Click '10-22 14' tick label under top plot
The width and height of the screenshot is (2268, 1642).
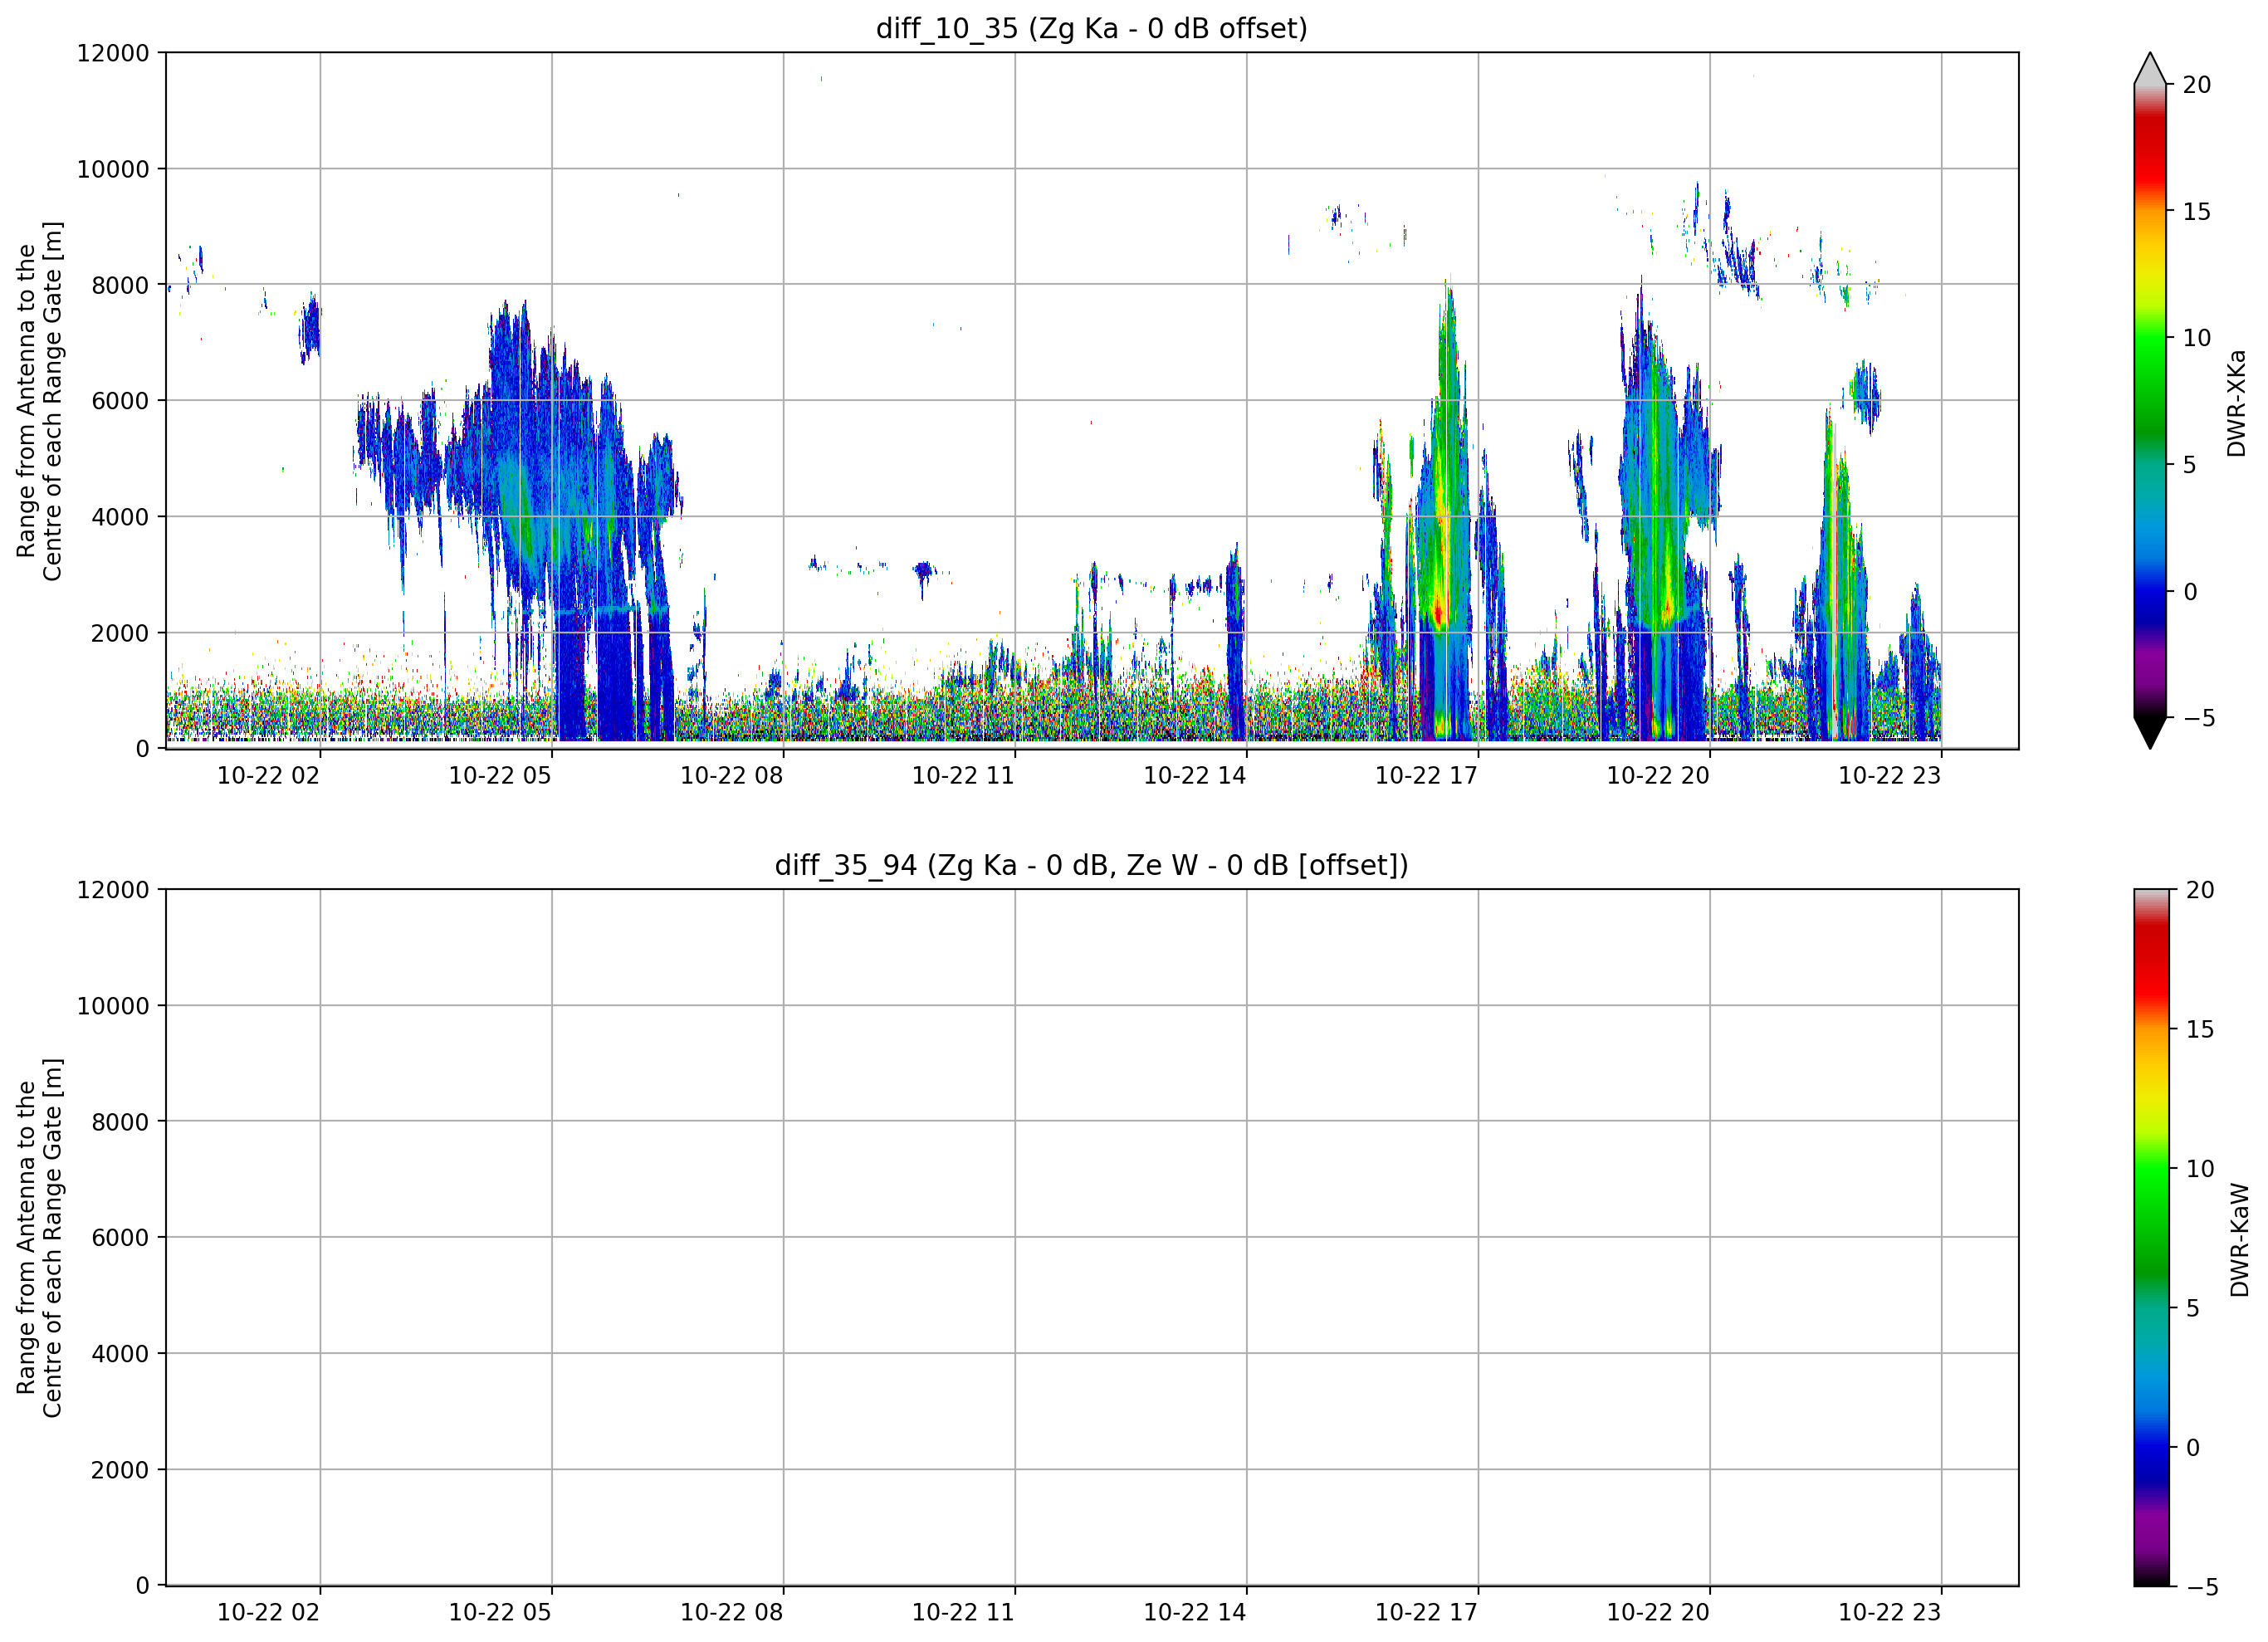(1195, 776)
